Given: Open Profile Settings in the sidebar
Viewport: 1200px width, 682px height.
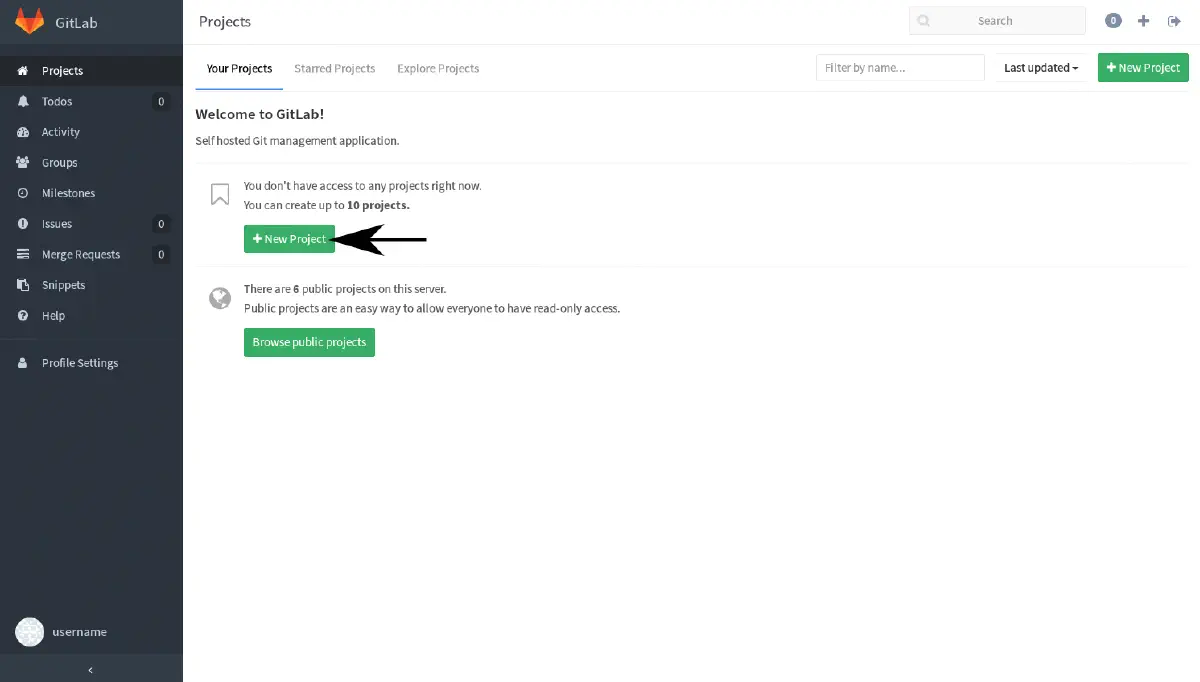Looking at the screenshot, I should point(91,363).
